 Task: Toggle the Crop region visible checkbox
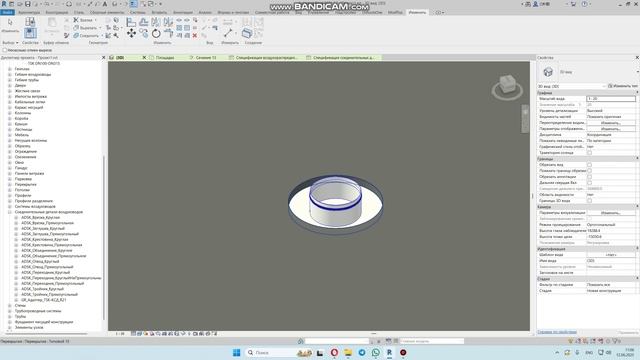click(589, 171)
